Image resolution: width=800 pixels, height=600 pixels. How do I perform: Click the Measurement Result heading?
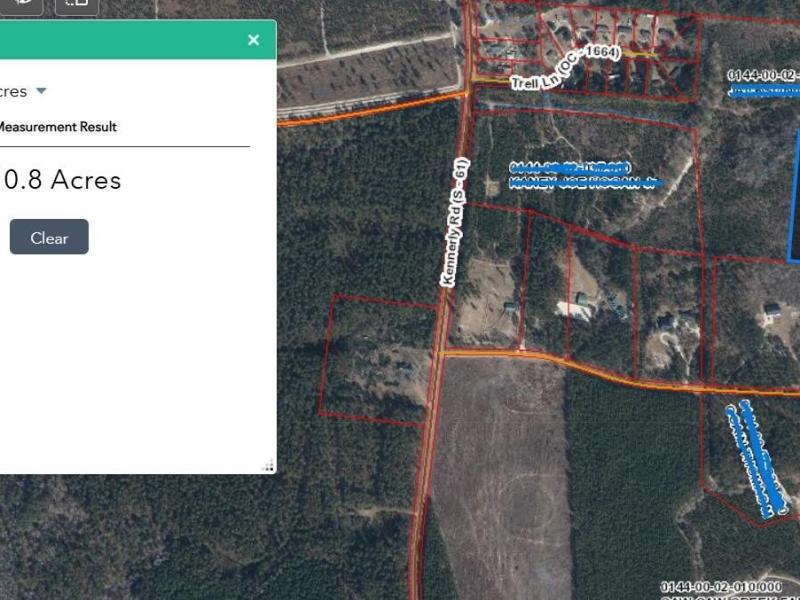click(x=57, y=127)
